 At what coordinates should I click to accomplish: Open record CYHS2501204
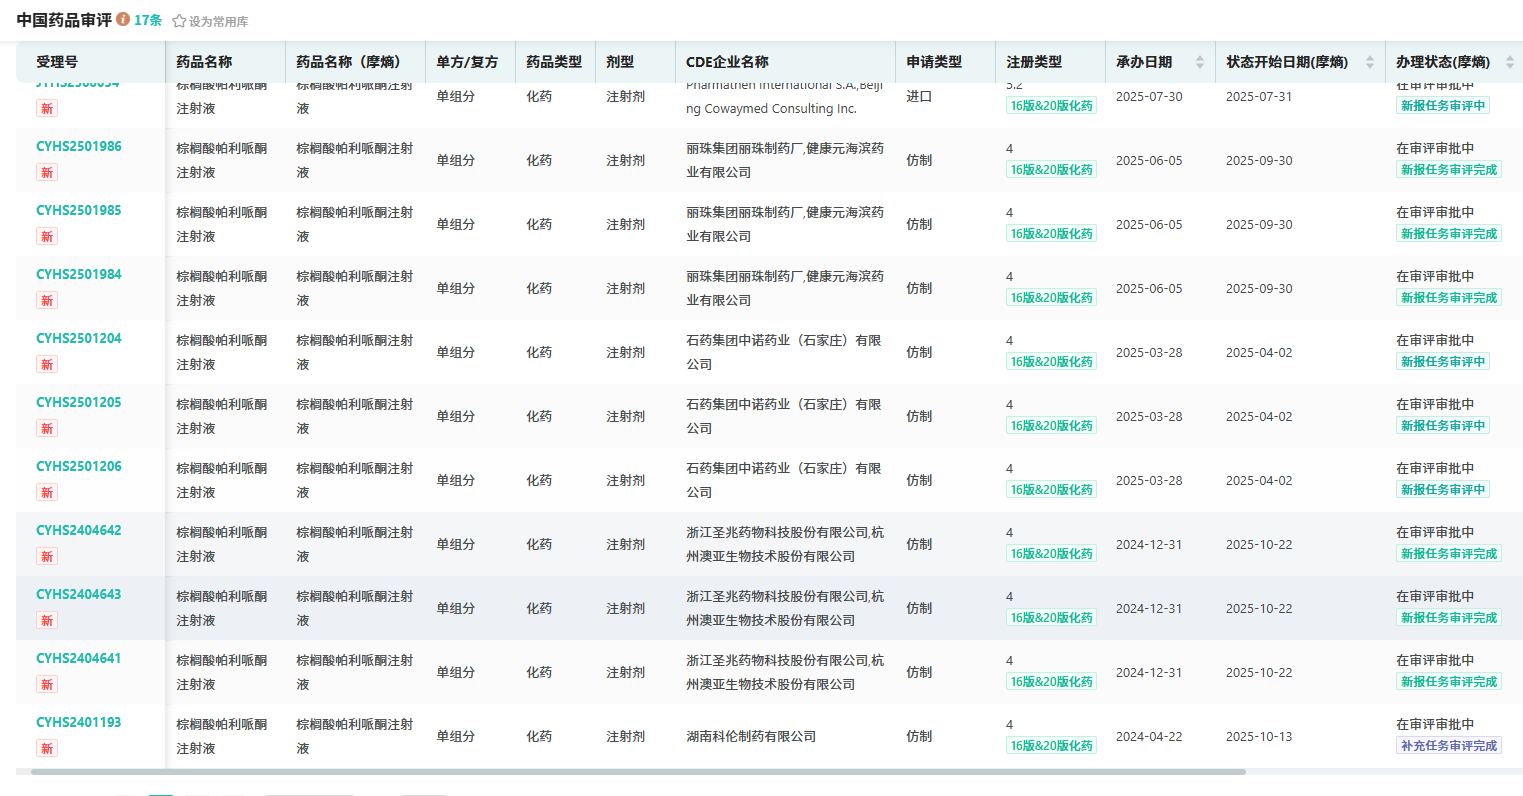click(79, 339)
